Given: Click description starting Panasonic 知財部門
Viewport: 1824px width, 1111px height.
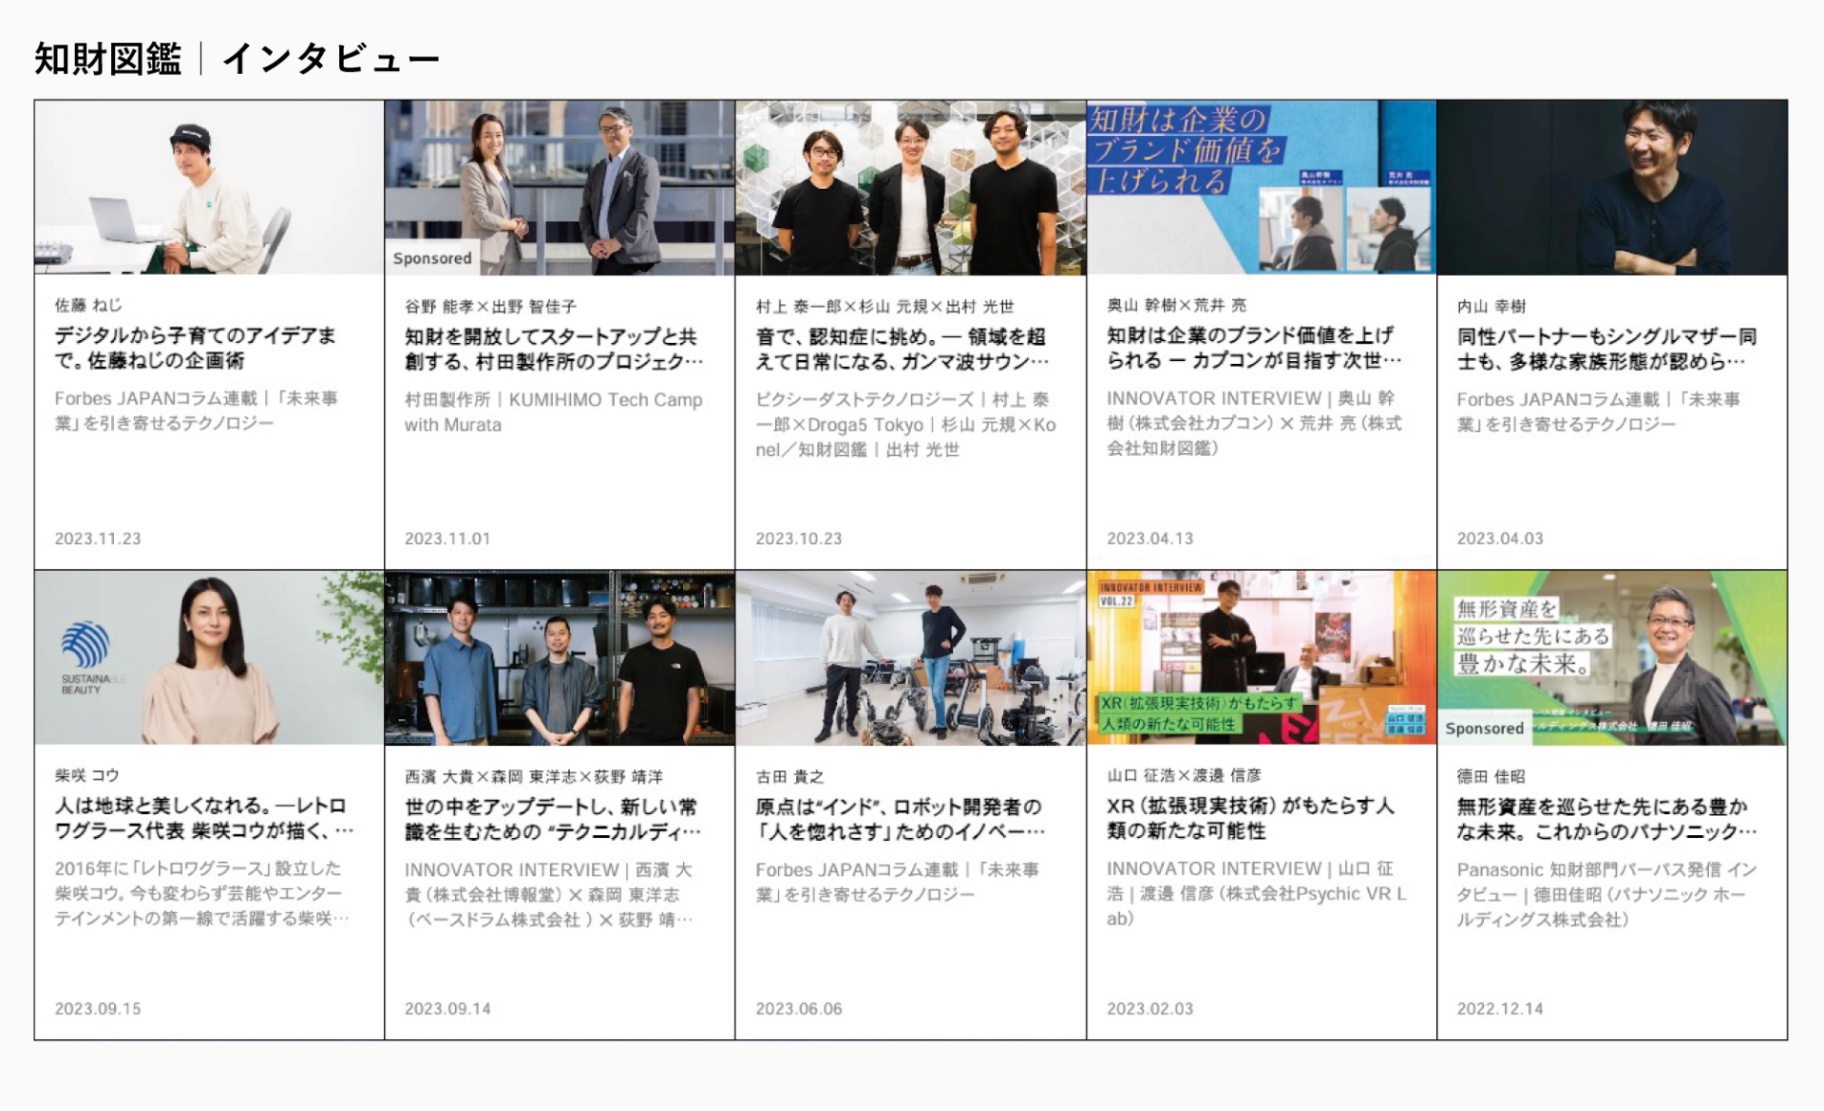Looking at the screenshot, I should 1607,894.
